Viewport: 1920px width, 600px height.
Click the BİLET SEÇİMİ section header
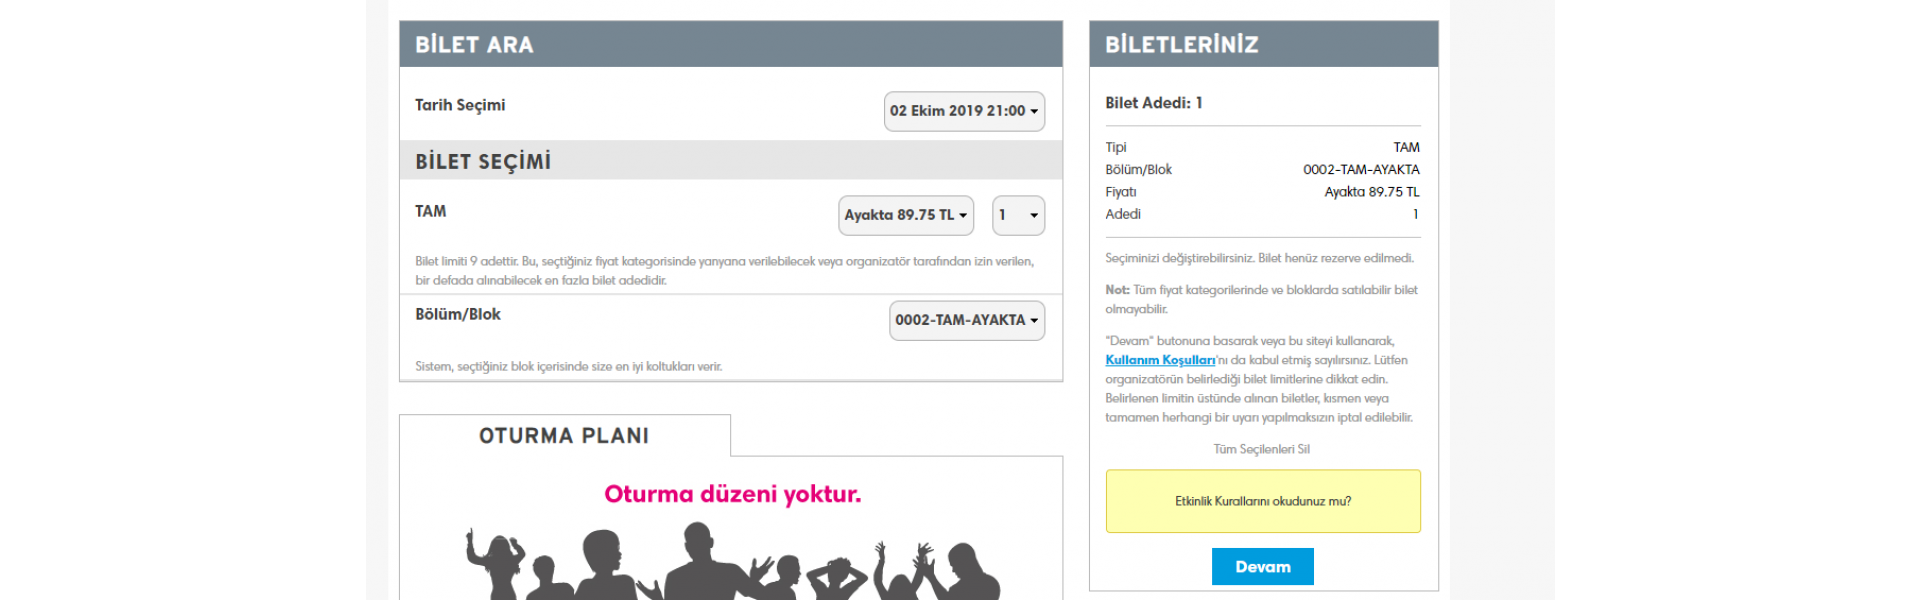coord(730,161)
